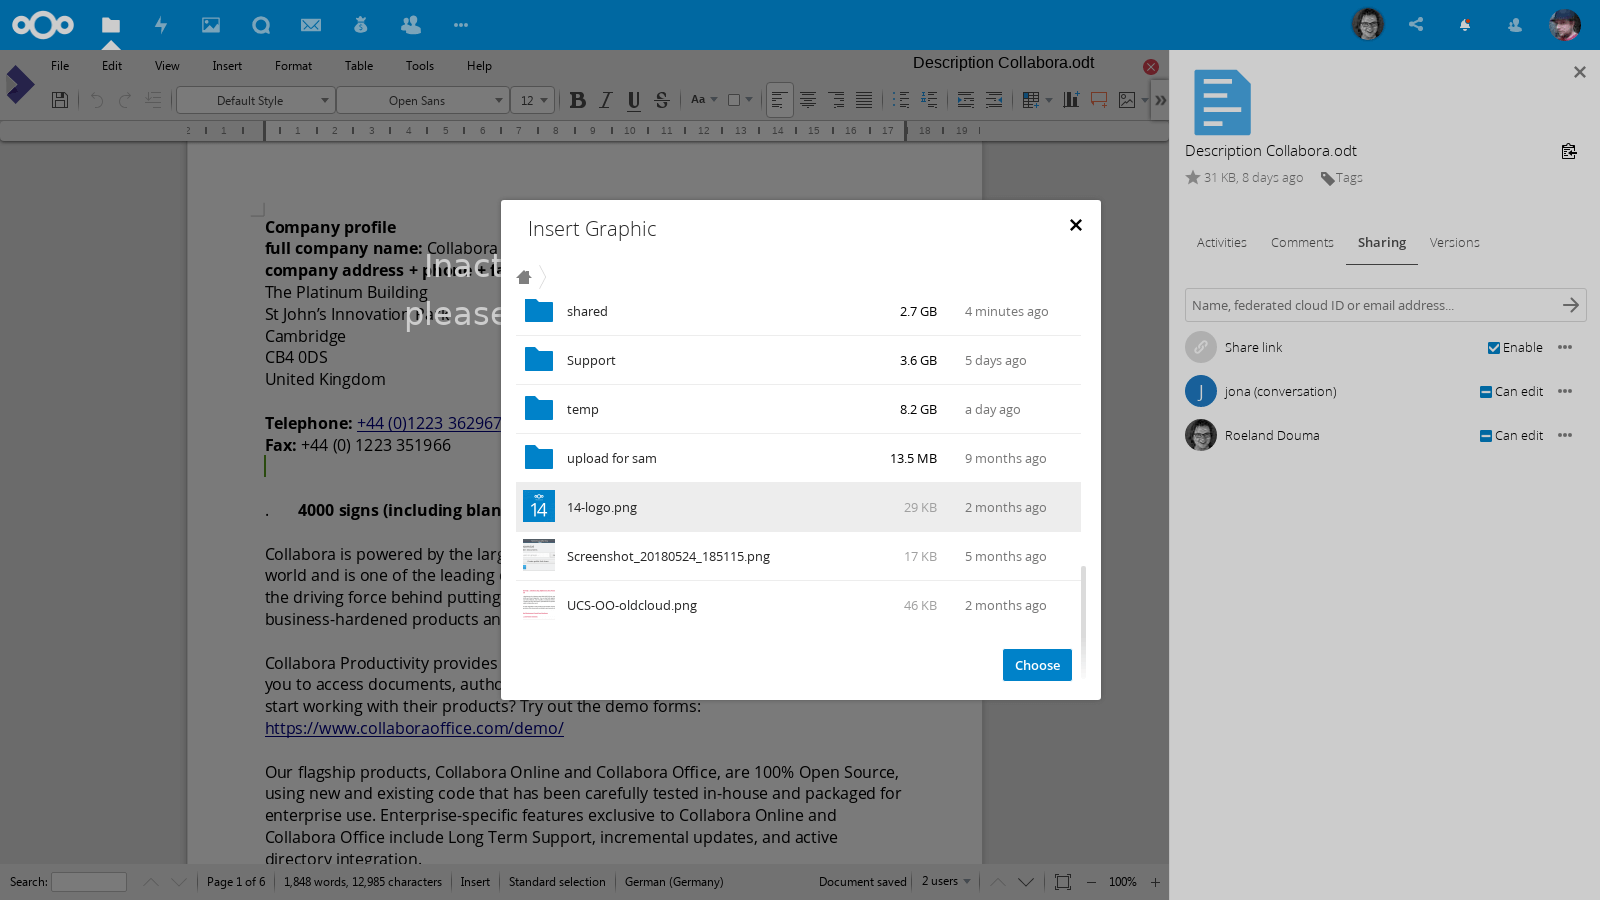Click the home icon in Insert Graphic dialog

pyautogui.click(x=524, y=277)
